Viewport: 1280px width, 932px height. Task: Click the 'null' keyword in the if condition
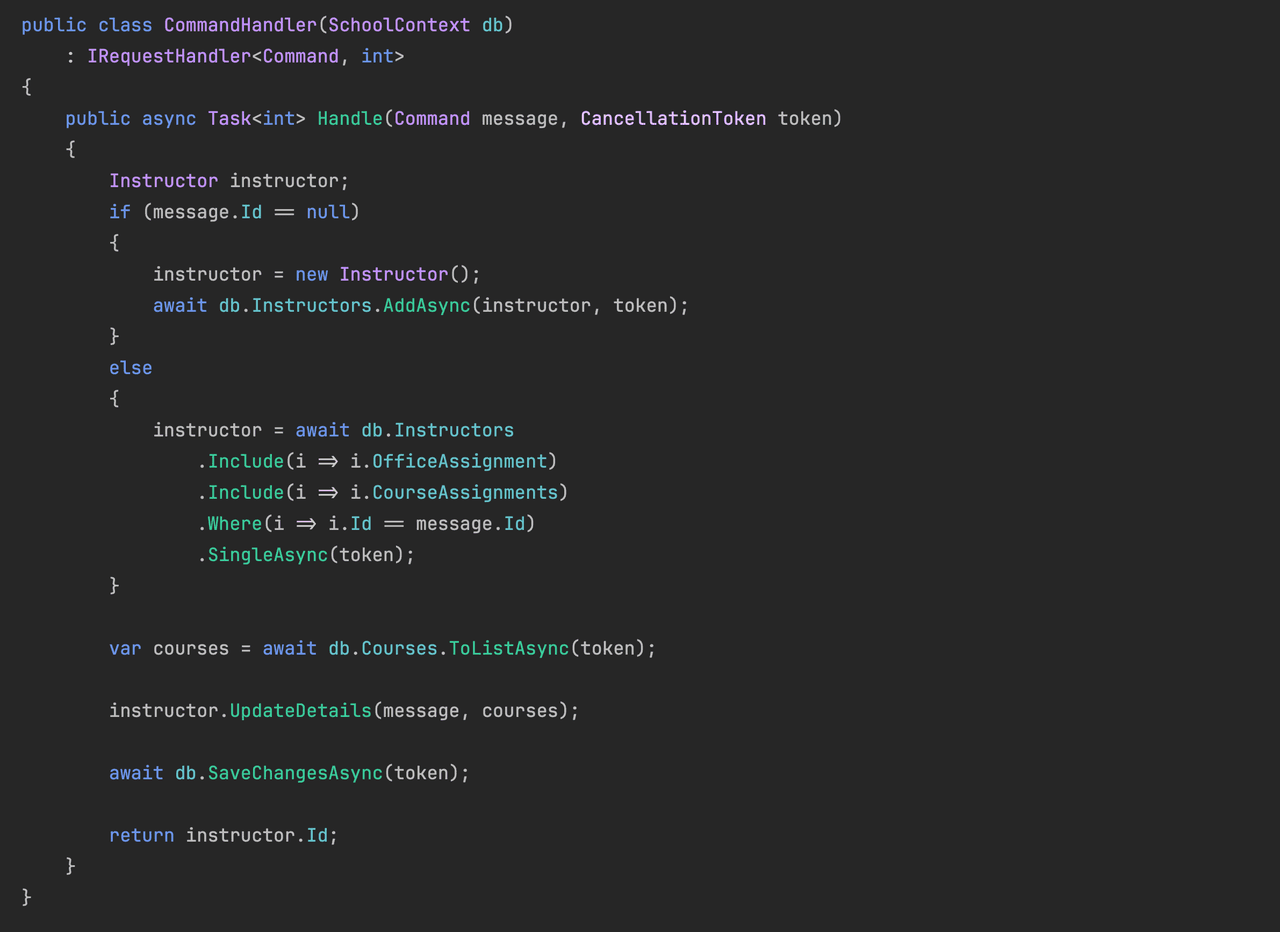(328, 211)
